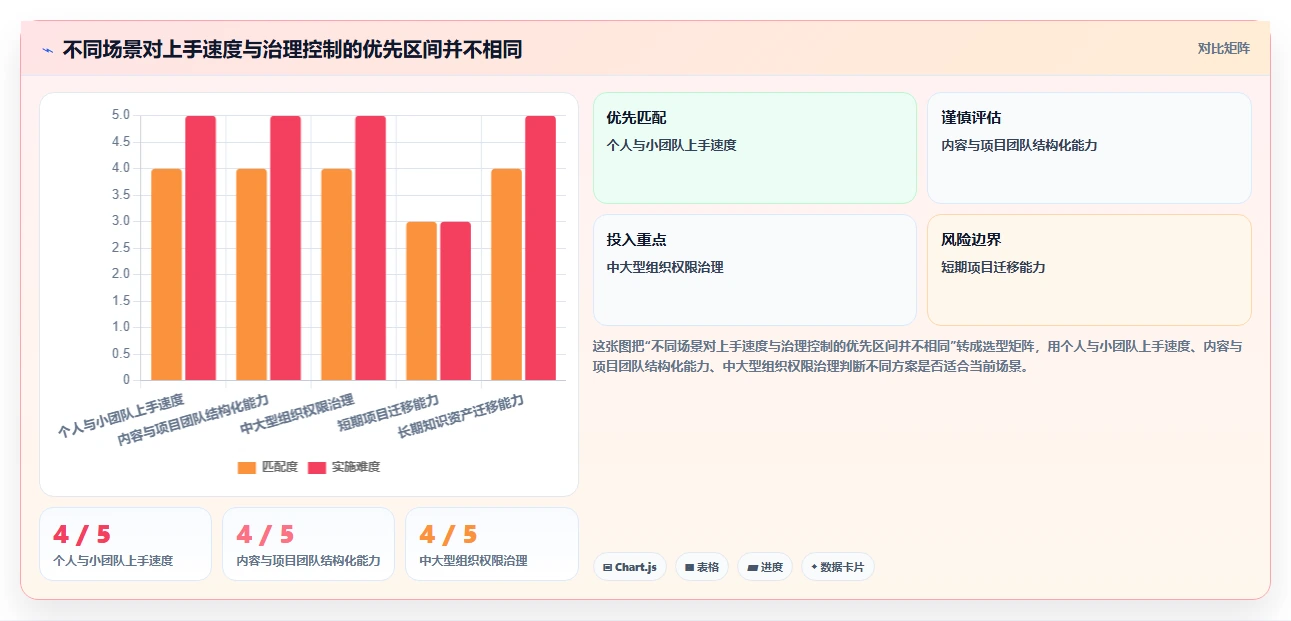
Task: Click red 实施难度 bar for 内容与项目团队结构化能力
Action: pos(285,248)
